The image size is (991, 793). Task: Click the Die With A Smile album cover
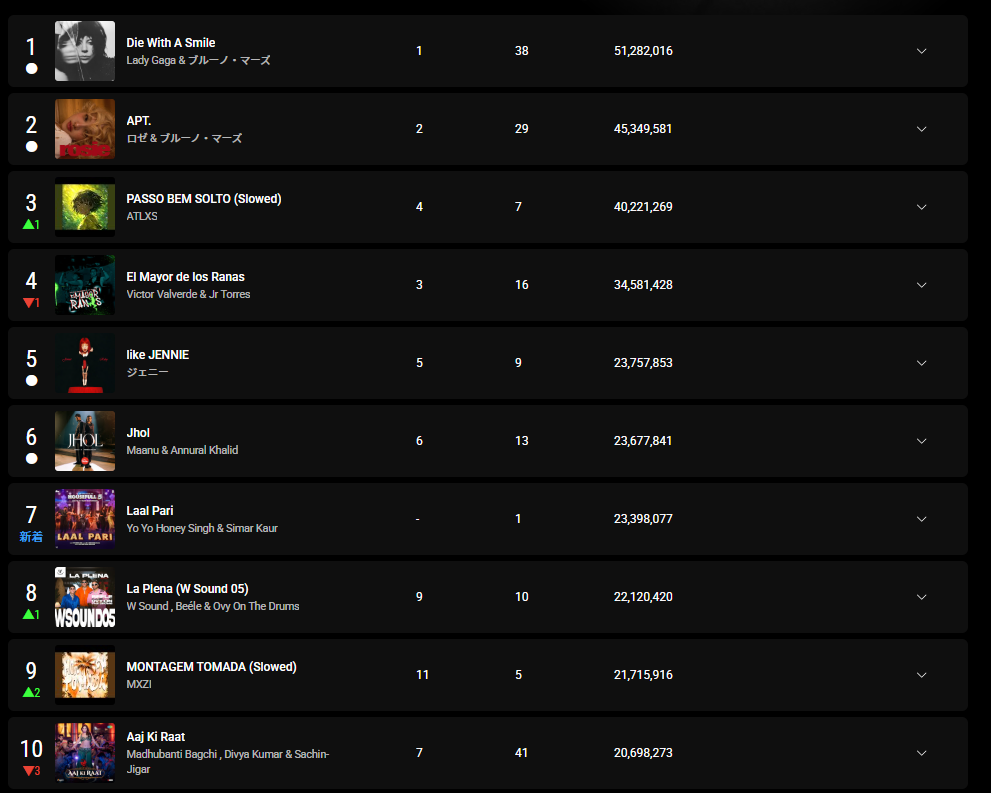(85, 51)
